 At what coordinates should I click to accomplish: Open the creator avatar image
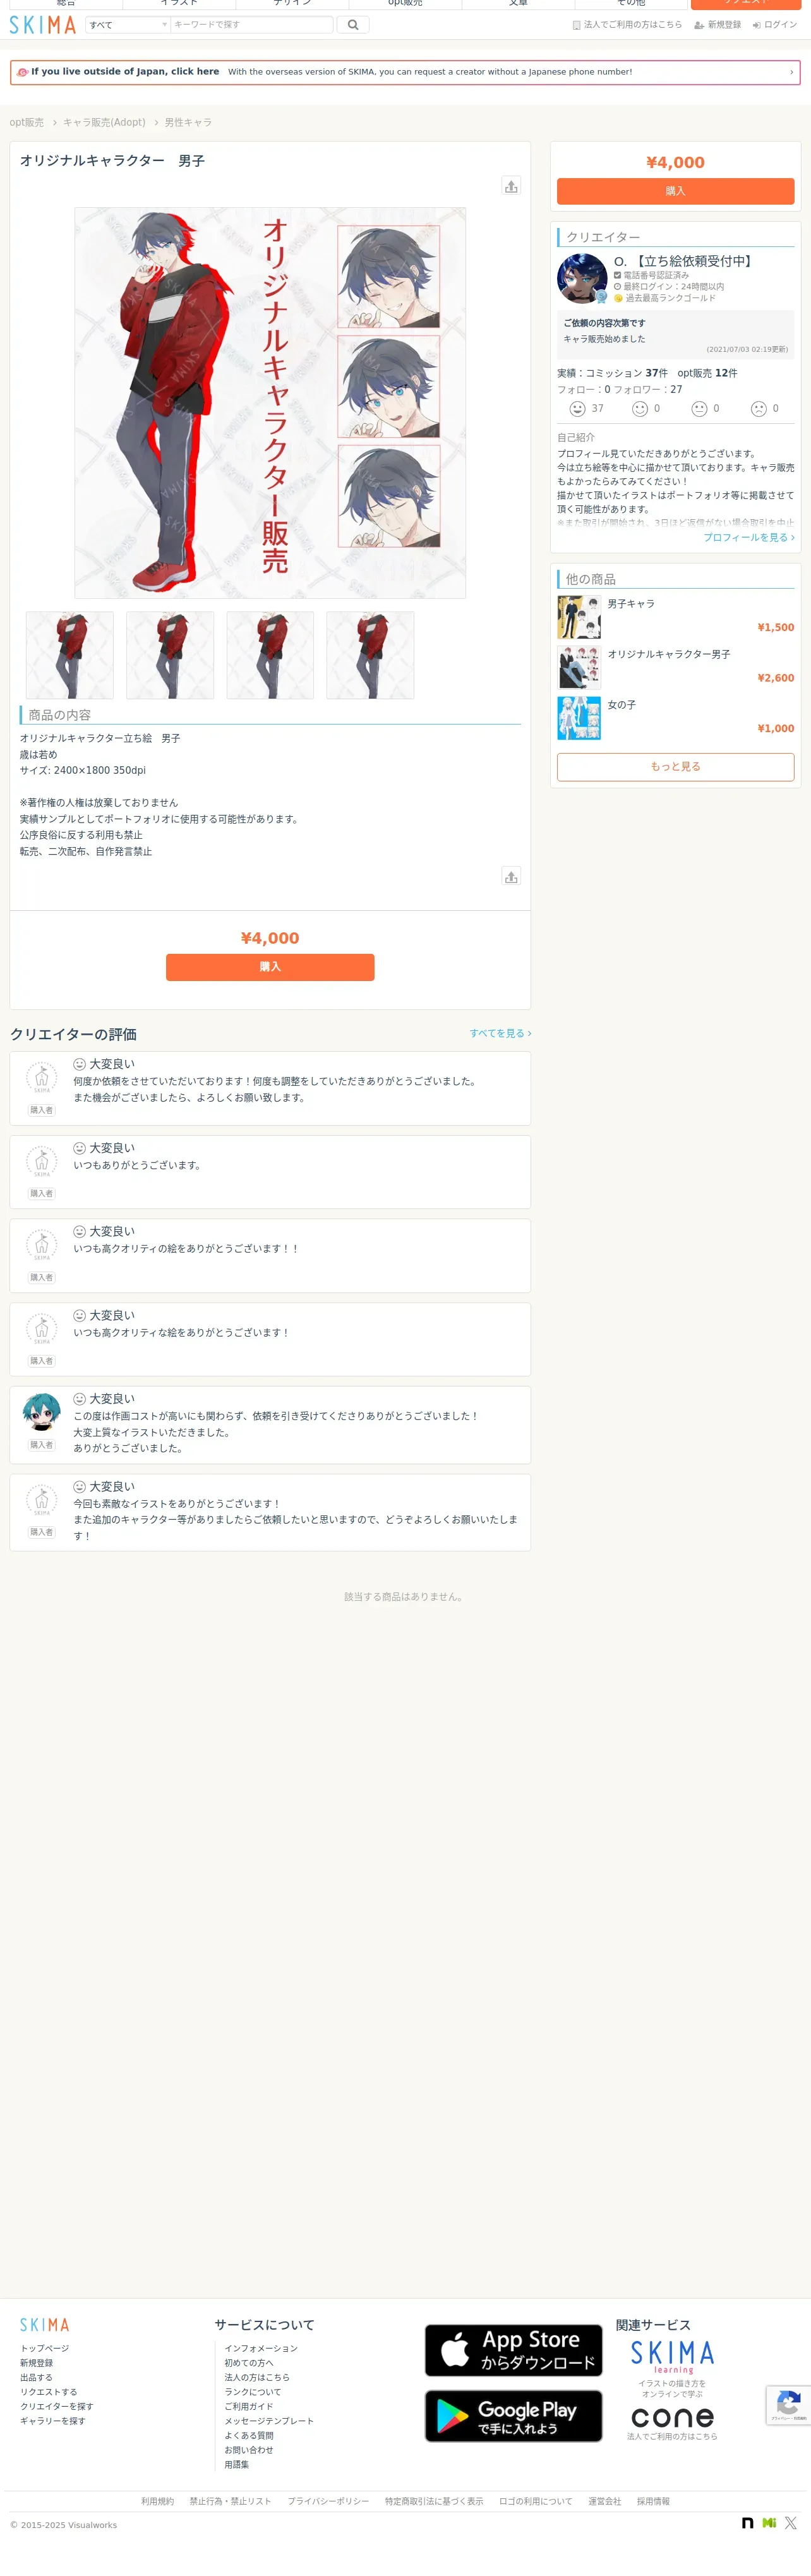tap(582, 278)
